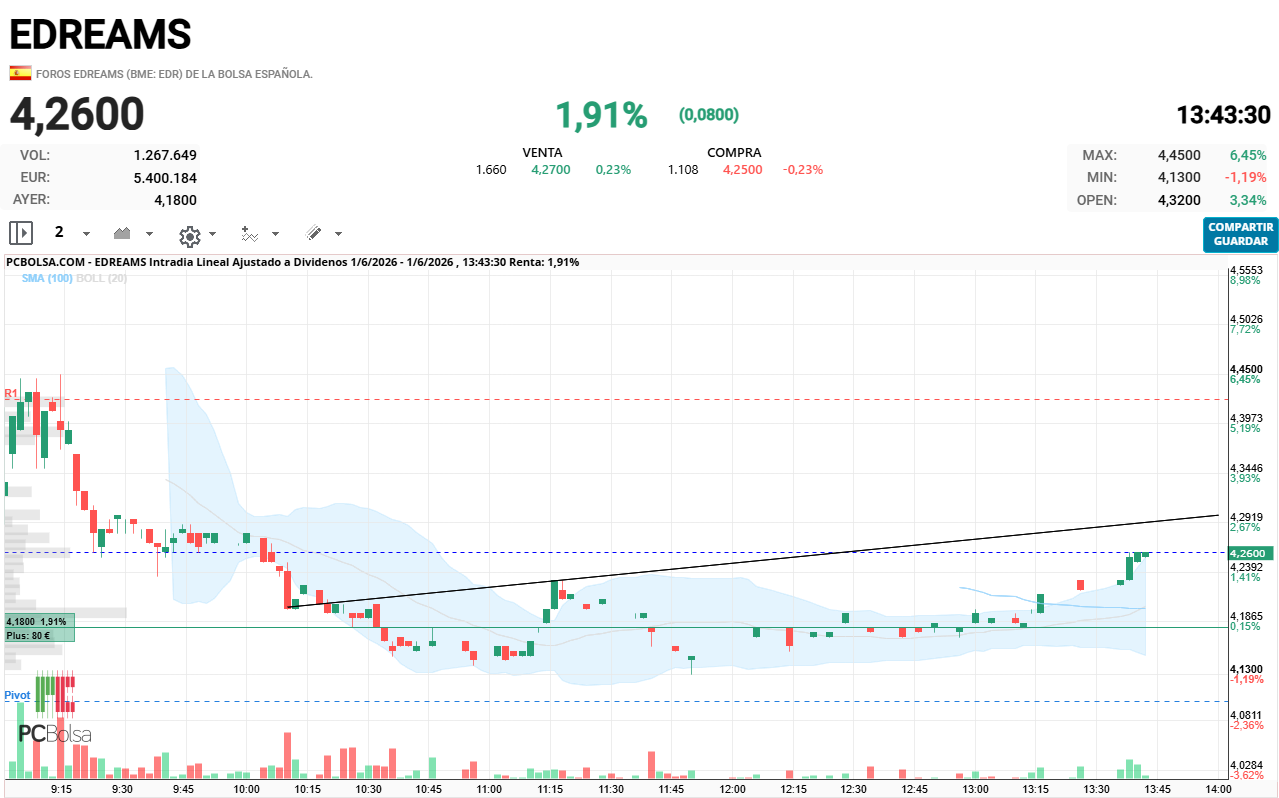1279x798 pixels.
Task: Expand the interval '2' dropdown arrow
Action: [x=86, y=234]
